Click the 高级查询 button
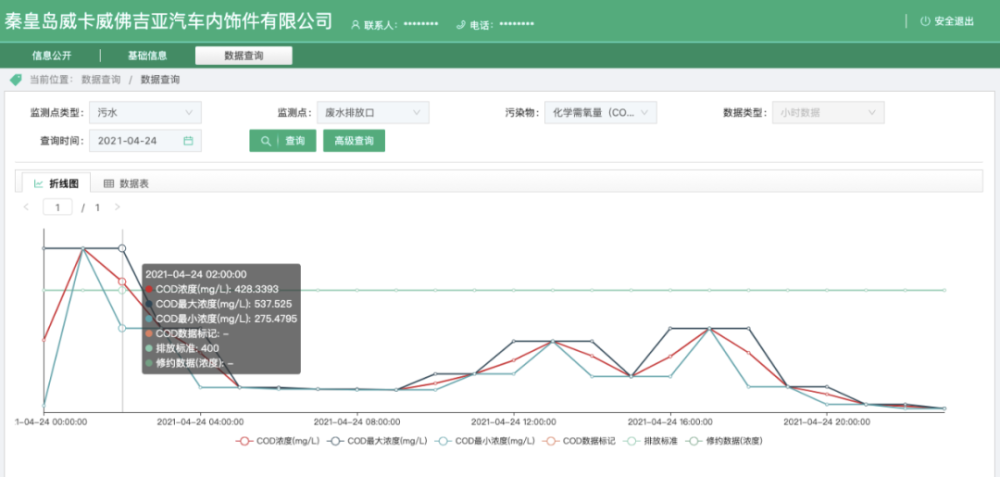Viewport: 1000px width, 477px height. tap(353, 141)
